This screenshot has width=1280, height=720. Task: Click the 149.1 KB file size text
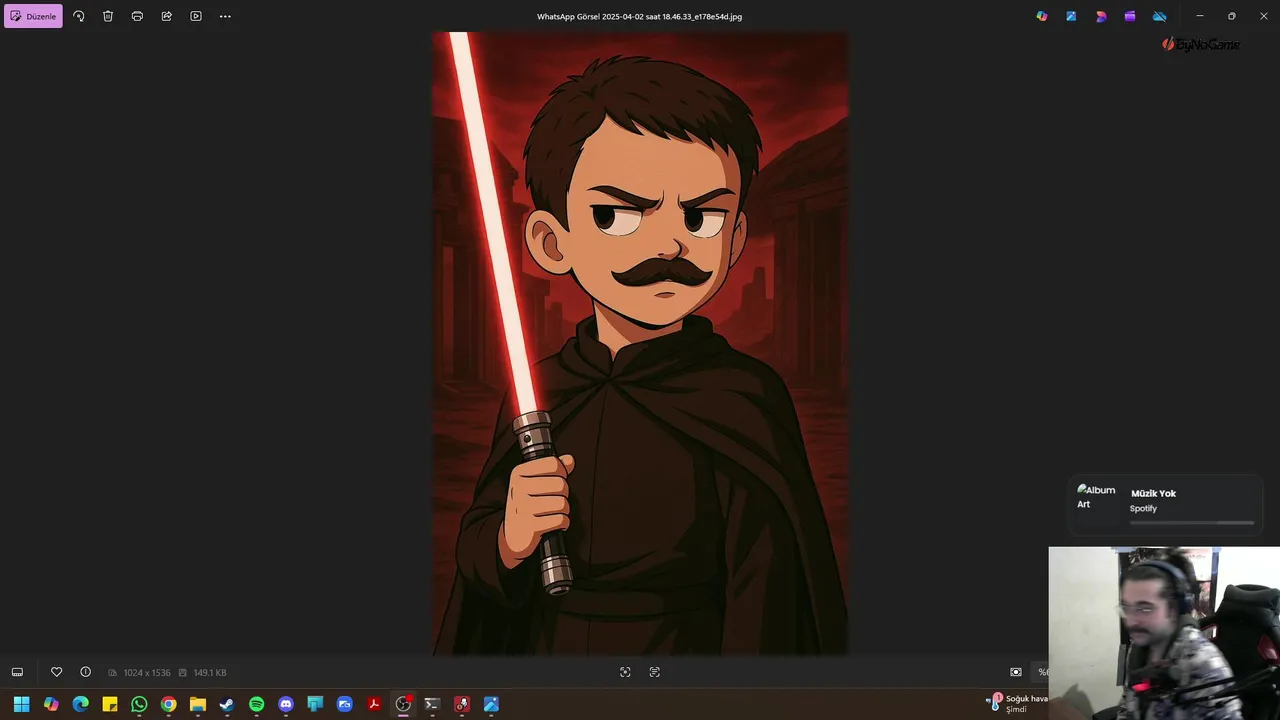pos(209,673)
